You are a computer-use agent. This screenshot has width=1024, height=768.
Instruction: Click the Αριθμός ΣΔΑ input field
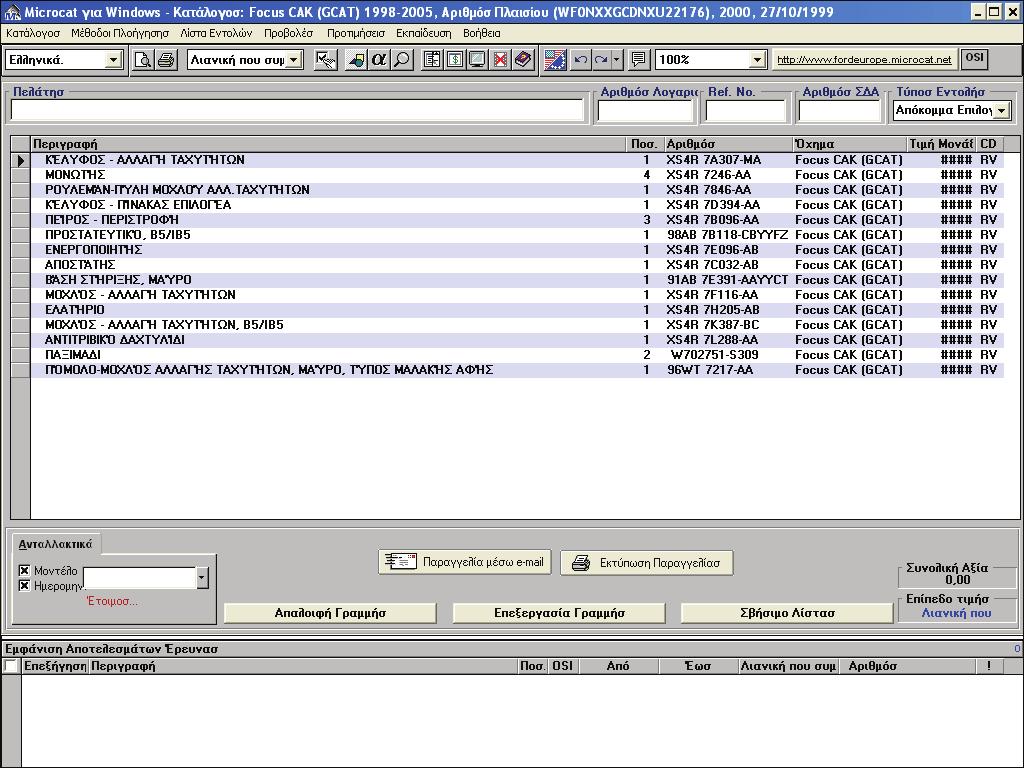pyautogui.click(x=840, y=110)
